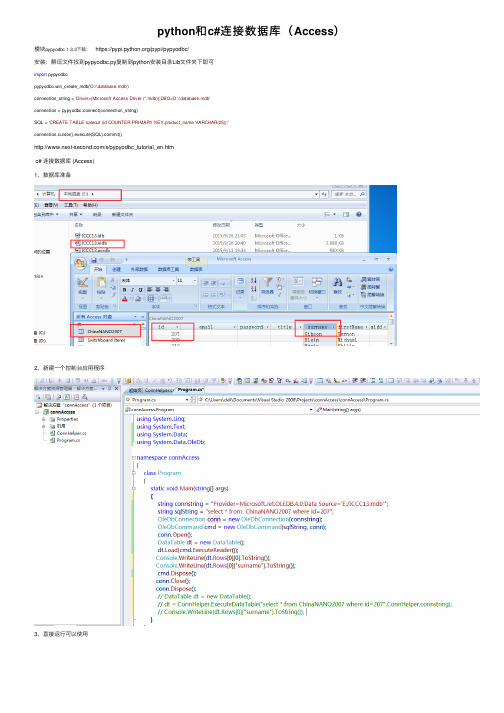The width and height of the screenshot is (504, 713).
Task: Open the 帮助(H) menu in Explorer
Action: point(90,206)
